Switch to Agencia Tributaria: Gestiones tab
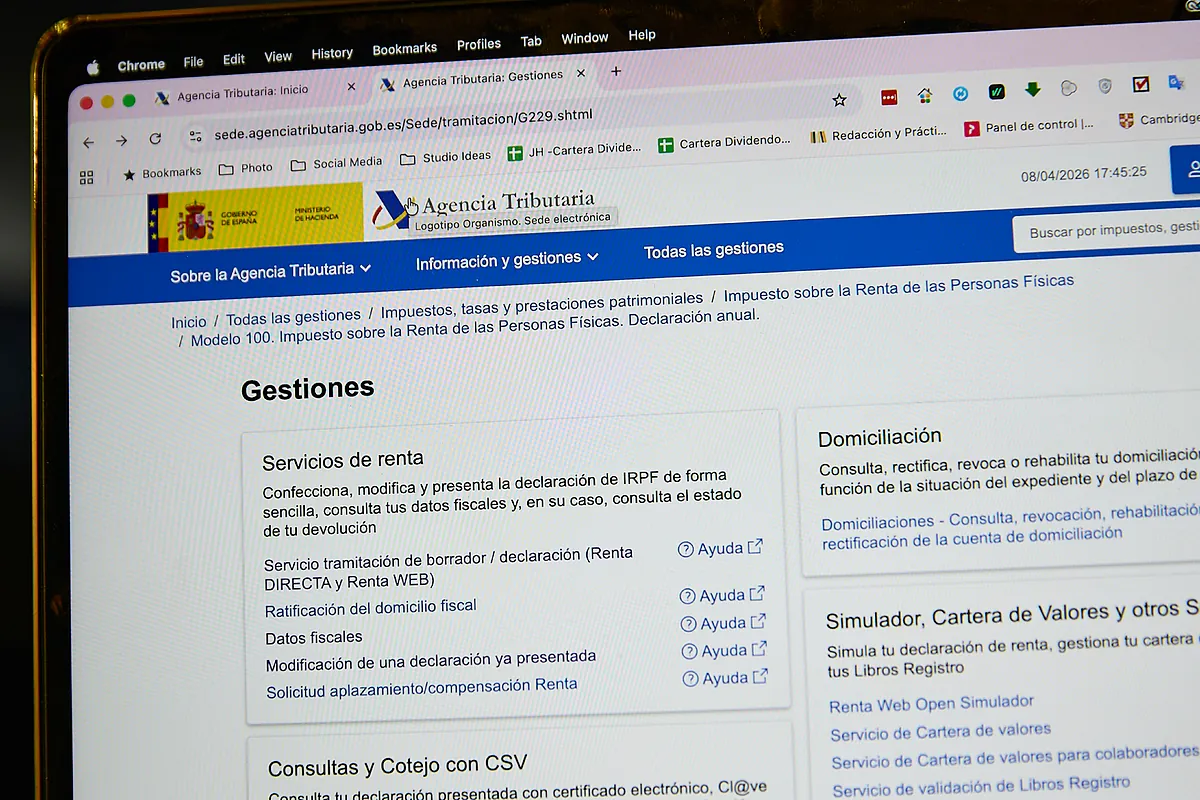 point(483,79)
